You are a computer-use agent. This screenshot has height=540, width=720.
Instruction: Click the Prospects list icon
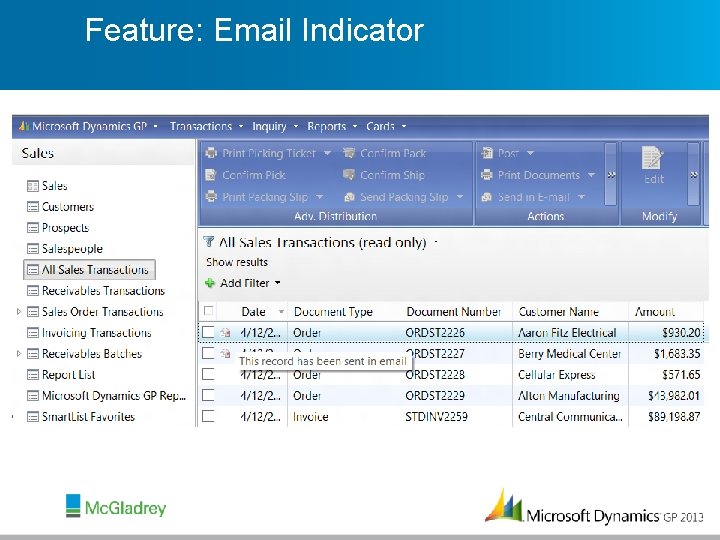pyautogui.click(x=33, y=228)
